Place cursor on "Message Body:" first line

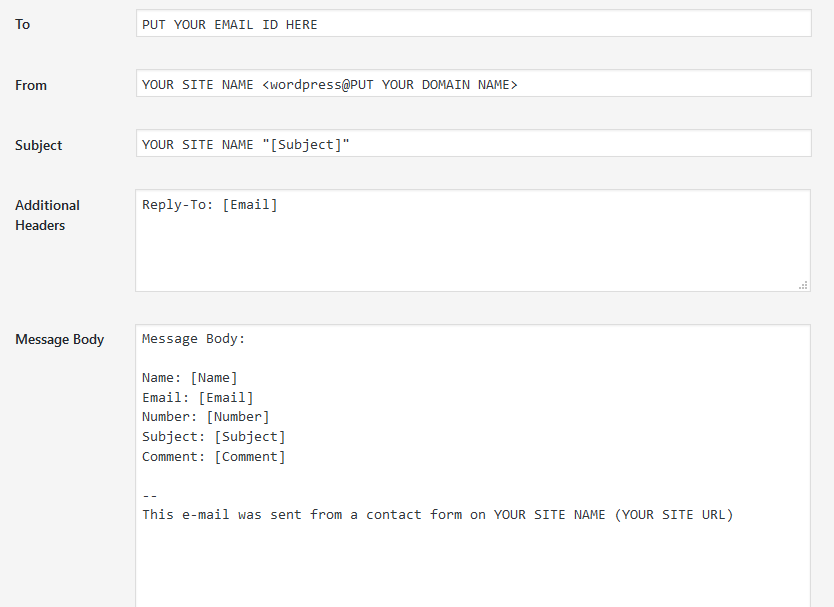click(x=194, y=339)
